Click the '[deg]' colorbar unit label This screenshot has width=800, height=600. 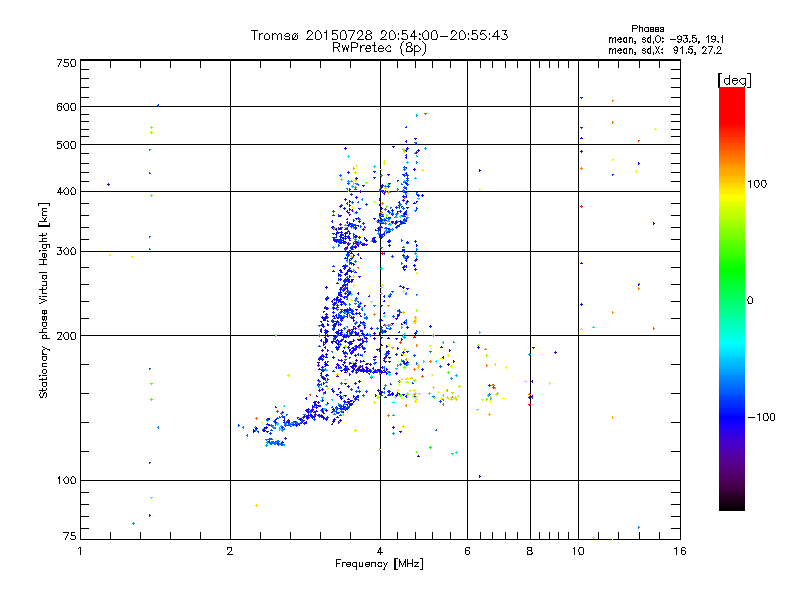734,80
